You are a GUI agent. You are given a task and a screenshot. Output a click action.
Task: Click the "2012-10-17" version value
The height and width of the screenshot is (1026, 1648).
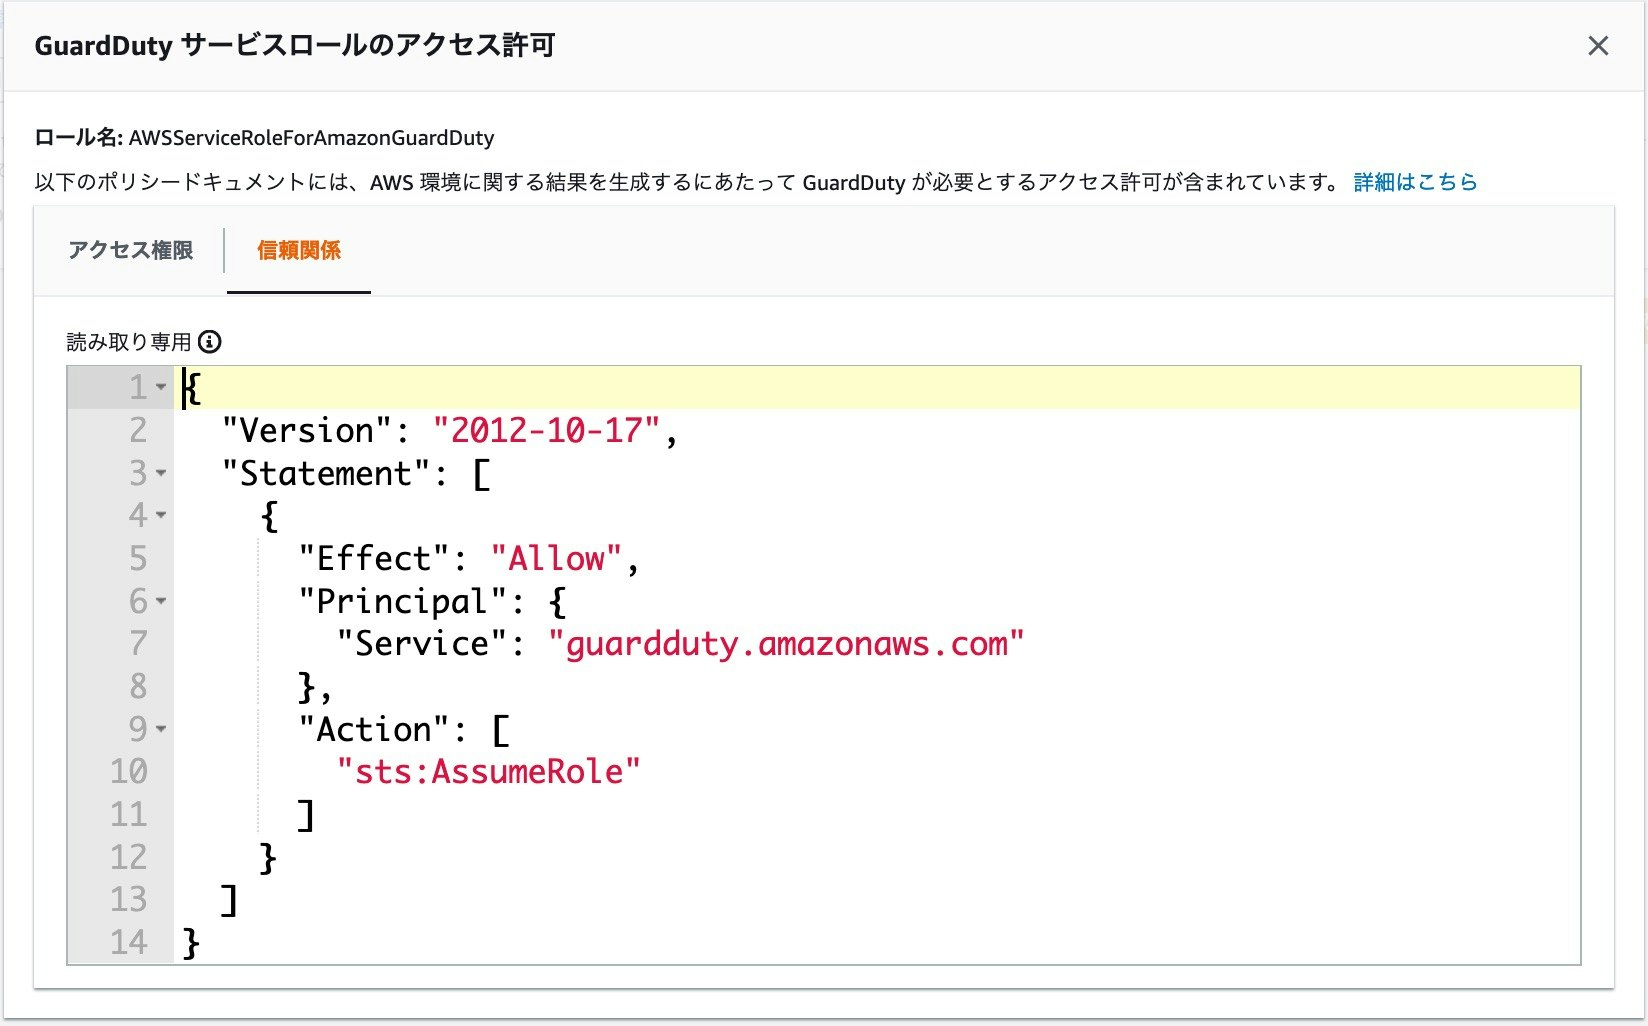547,430
